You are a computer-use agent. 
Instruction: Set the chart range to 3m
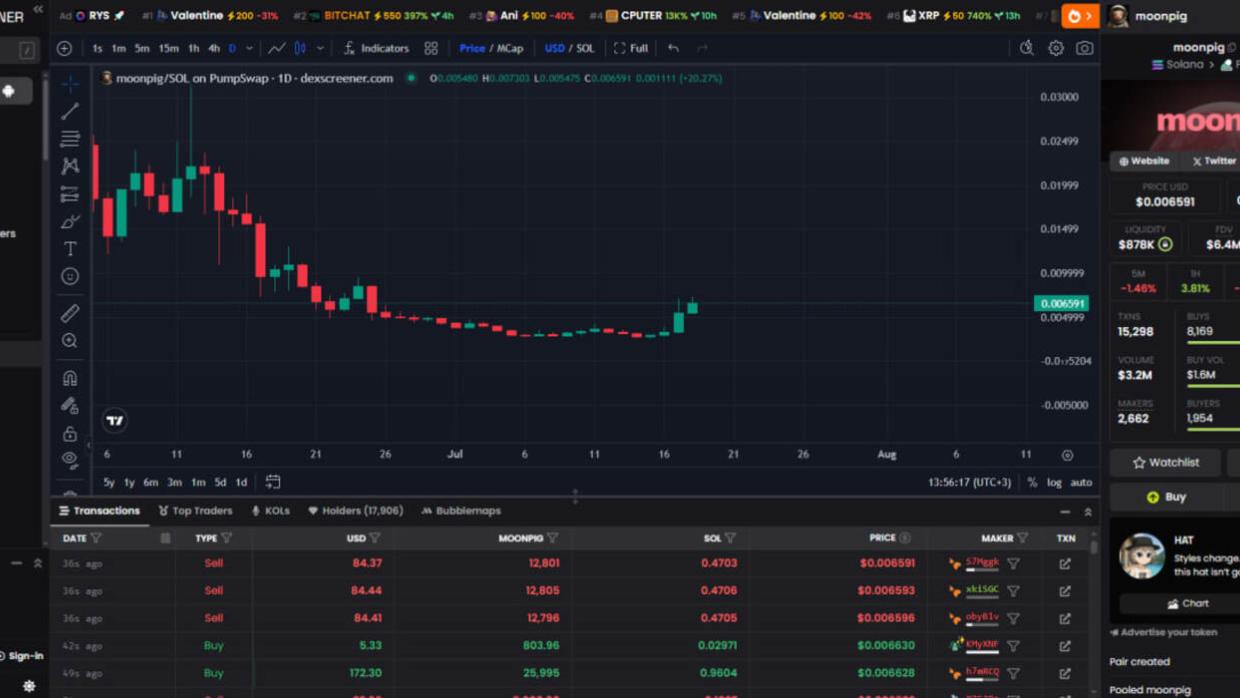coord(174,482)
